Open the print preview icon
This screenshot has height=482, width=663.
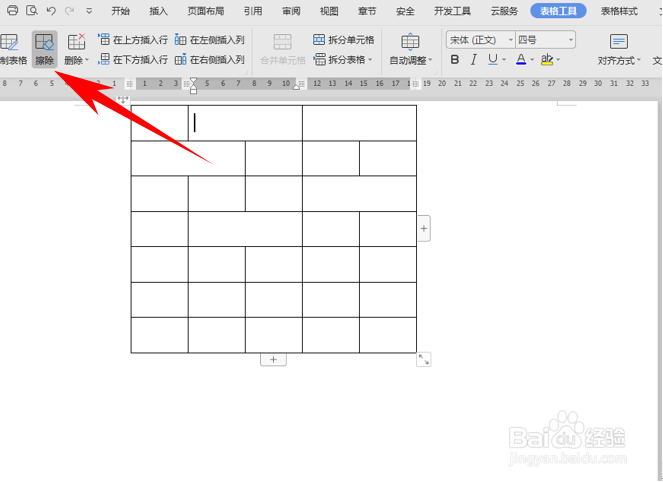pos(32,10)
